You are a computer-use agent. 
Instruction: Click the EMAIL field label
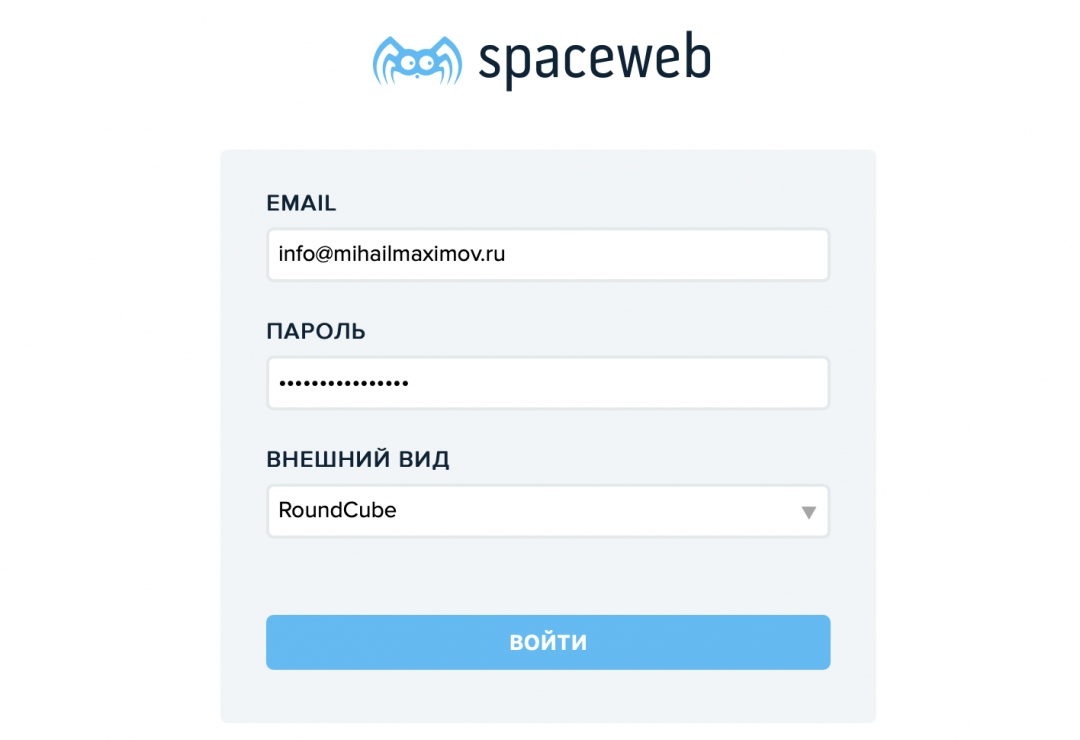tap(301, 204)
